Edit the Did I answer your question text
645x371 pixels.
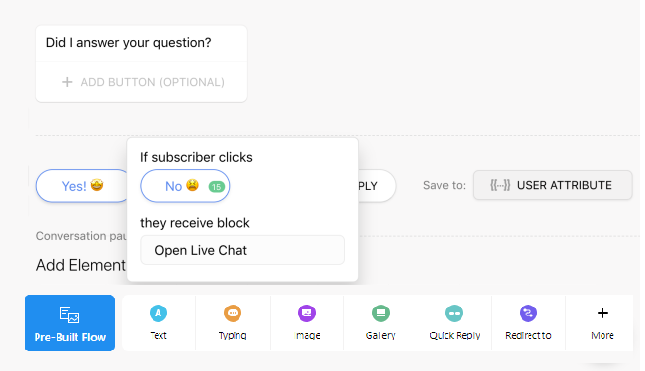pos(129,43)
